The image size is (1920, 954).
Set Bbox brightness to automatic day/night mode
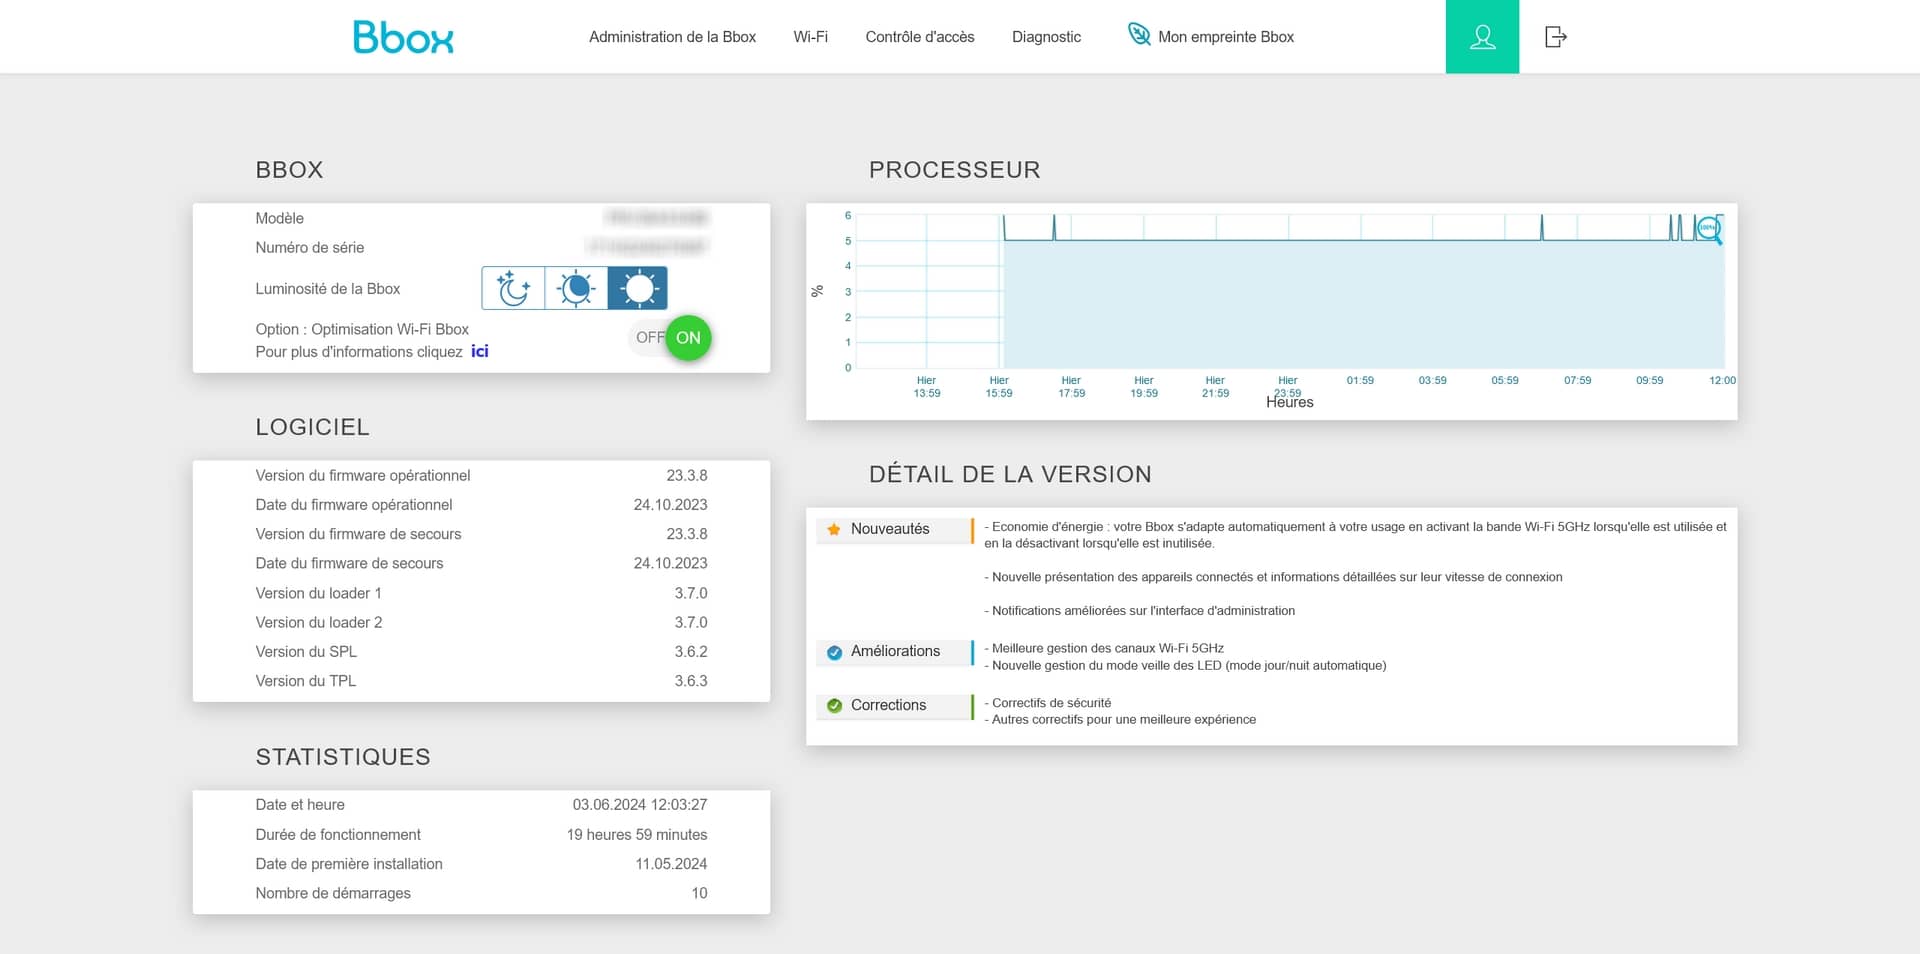point(576,289)
